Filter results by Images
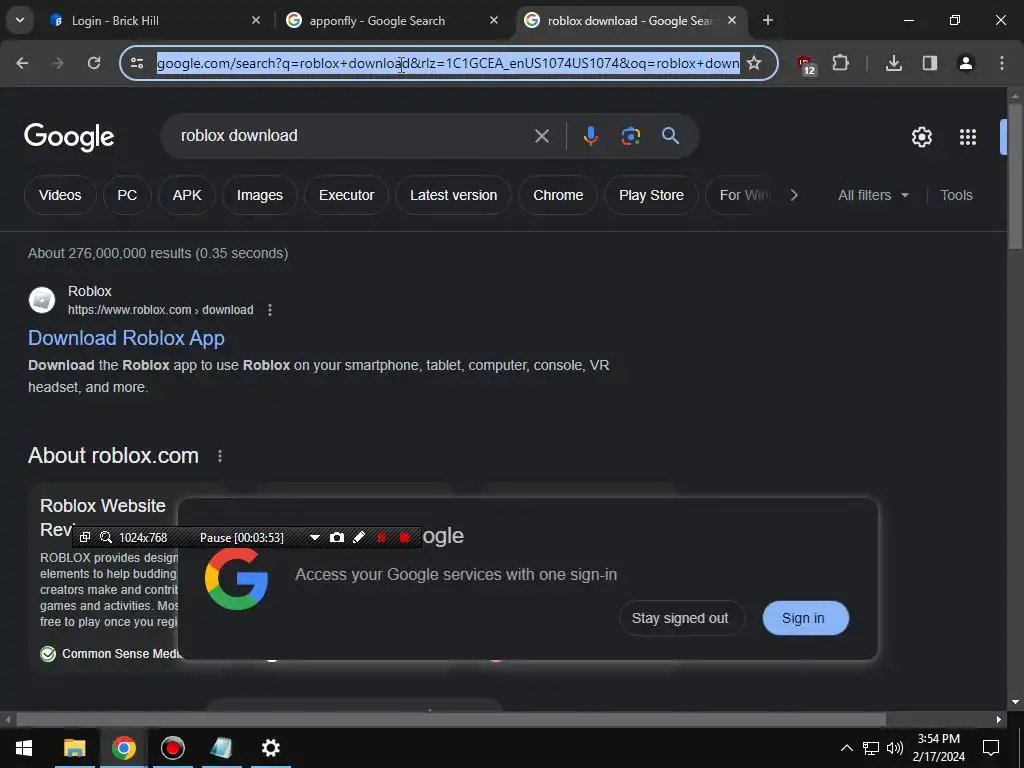Viewport: 1024px width, 768px height. click(x=259, y=195)
